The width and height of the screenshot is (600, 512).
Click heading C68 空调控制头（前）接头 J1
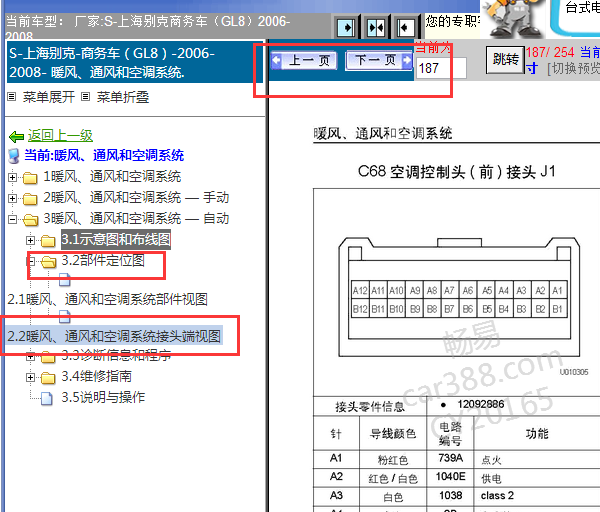click(x=457, y=172)
